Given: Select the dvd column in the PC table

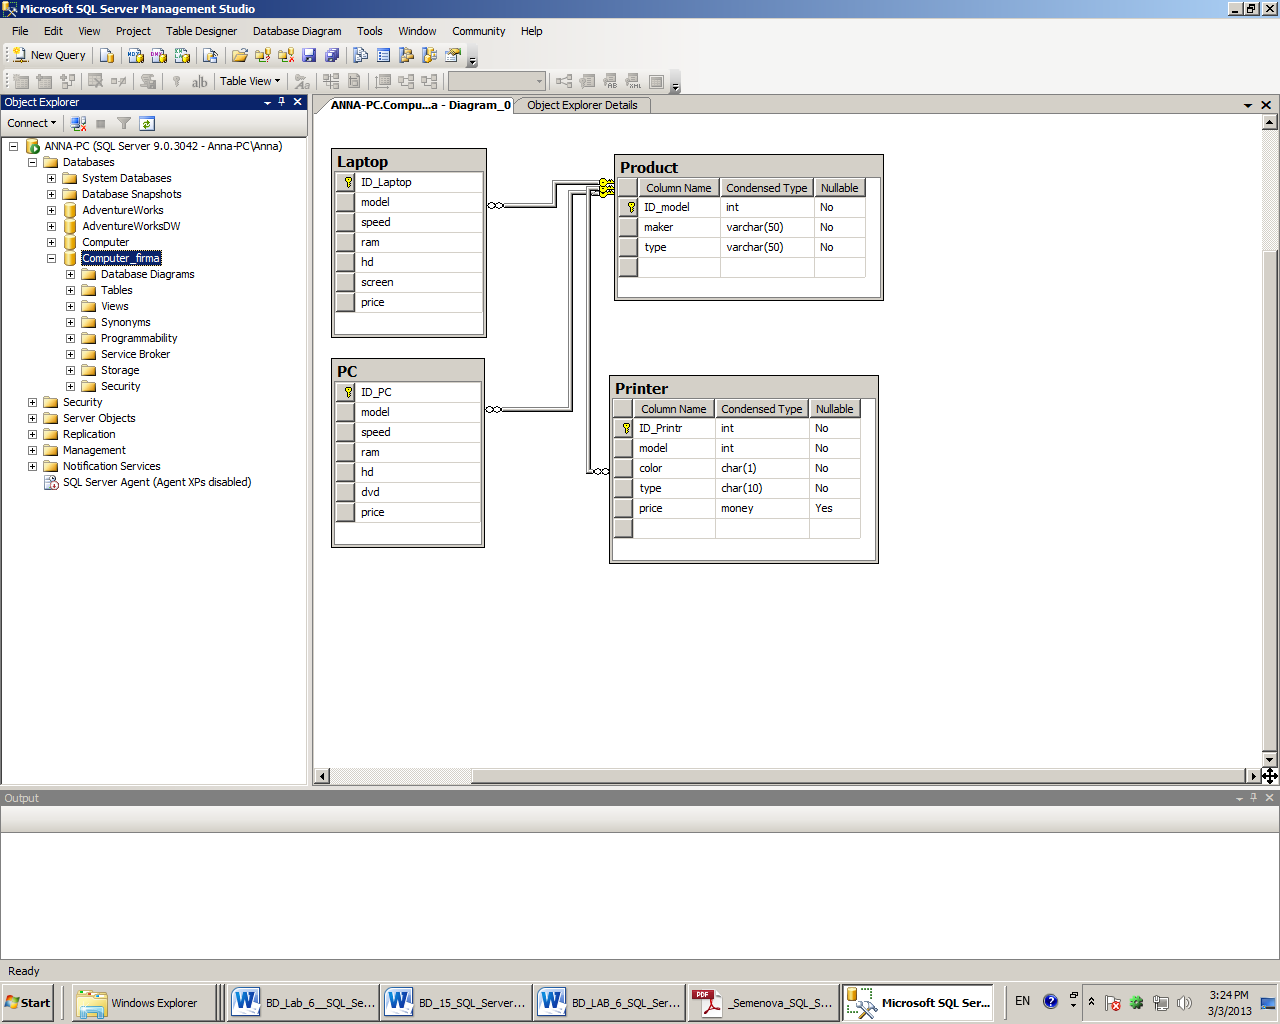Looking at the screenshot, I should [408, 492].
